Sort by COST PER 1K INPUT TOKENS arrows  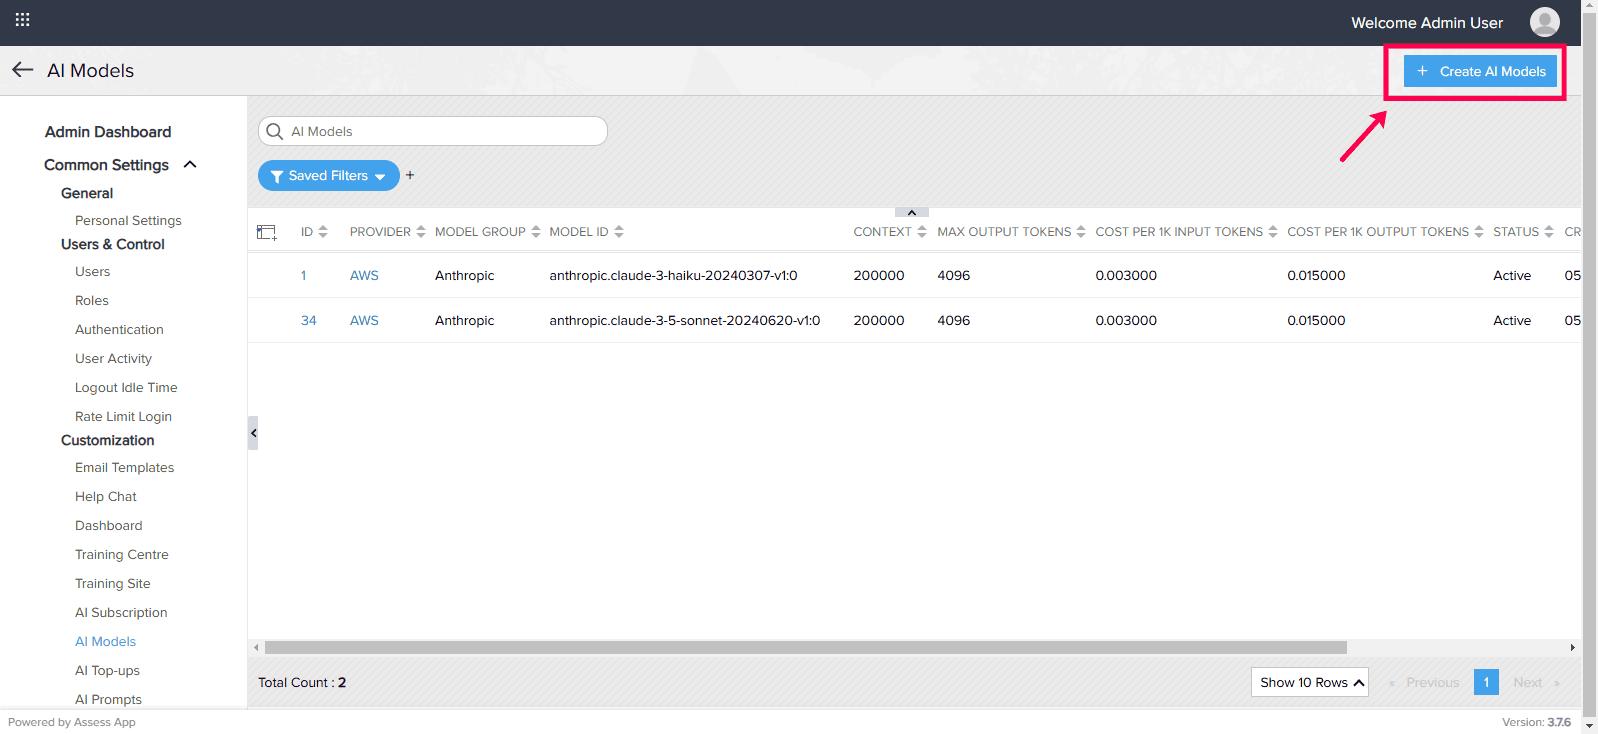pyautogui.click(x=1273, y=232)
